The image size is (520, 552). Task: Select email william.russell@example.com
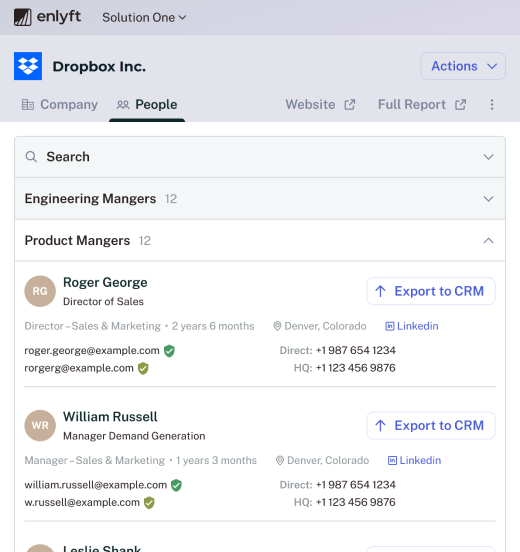(x=95, y=485)
